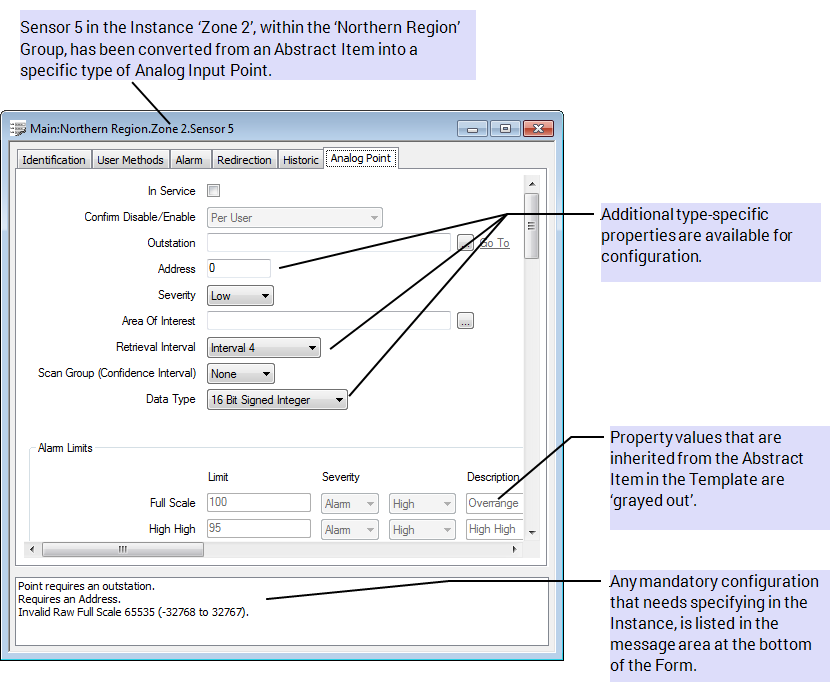Click the Address input field
Viewport: 840px width, 692px height.
(x=239, y=269)
